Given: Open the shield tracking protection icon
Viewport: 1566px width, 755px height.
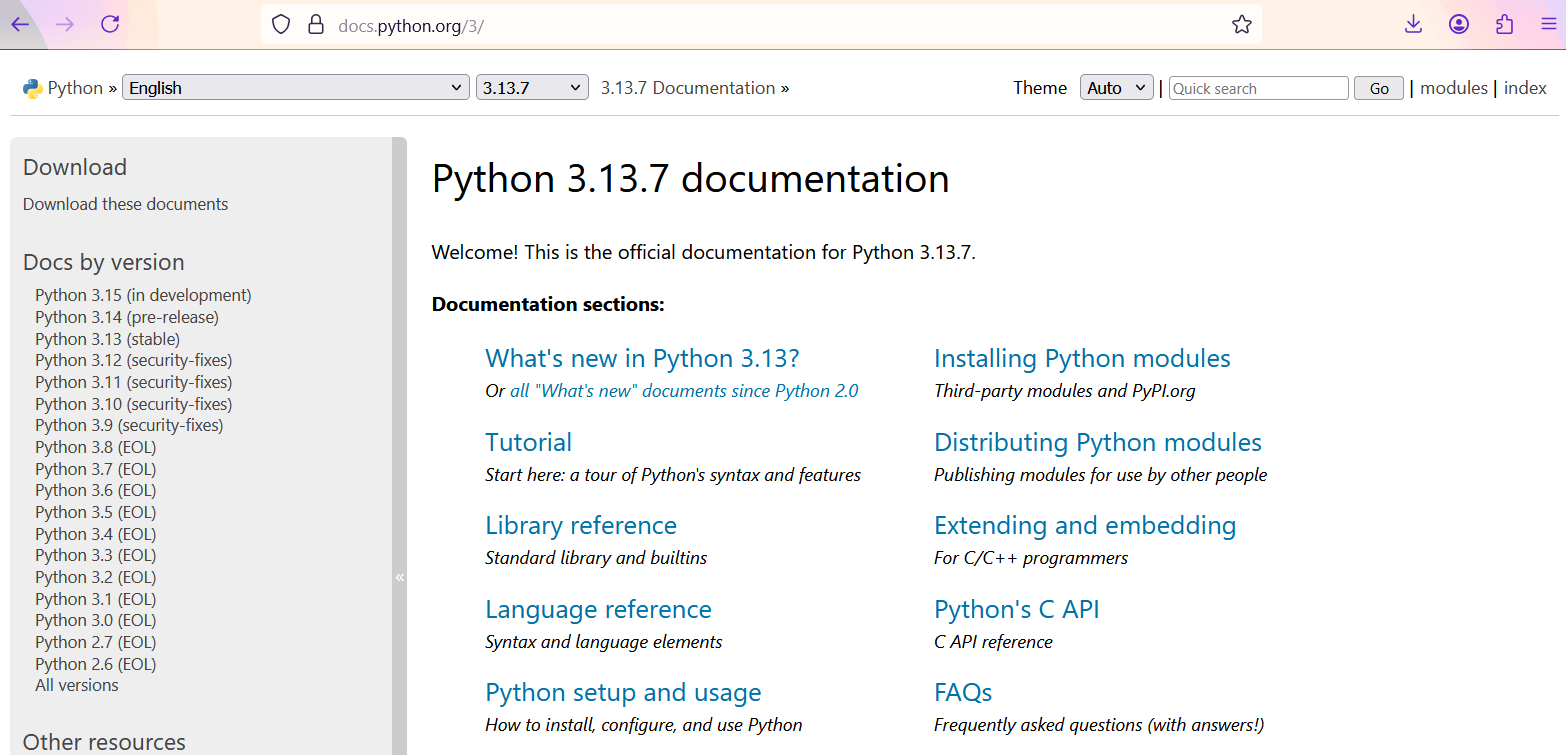Looking at the screenshot, I should [281, 25].
